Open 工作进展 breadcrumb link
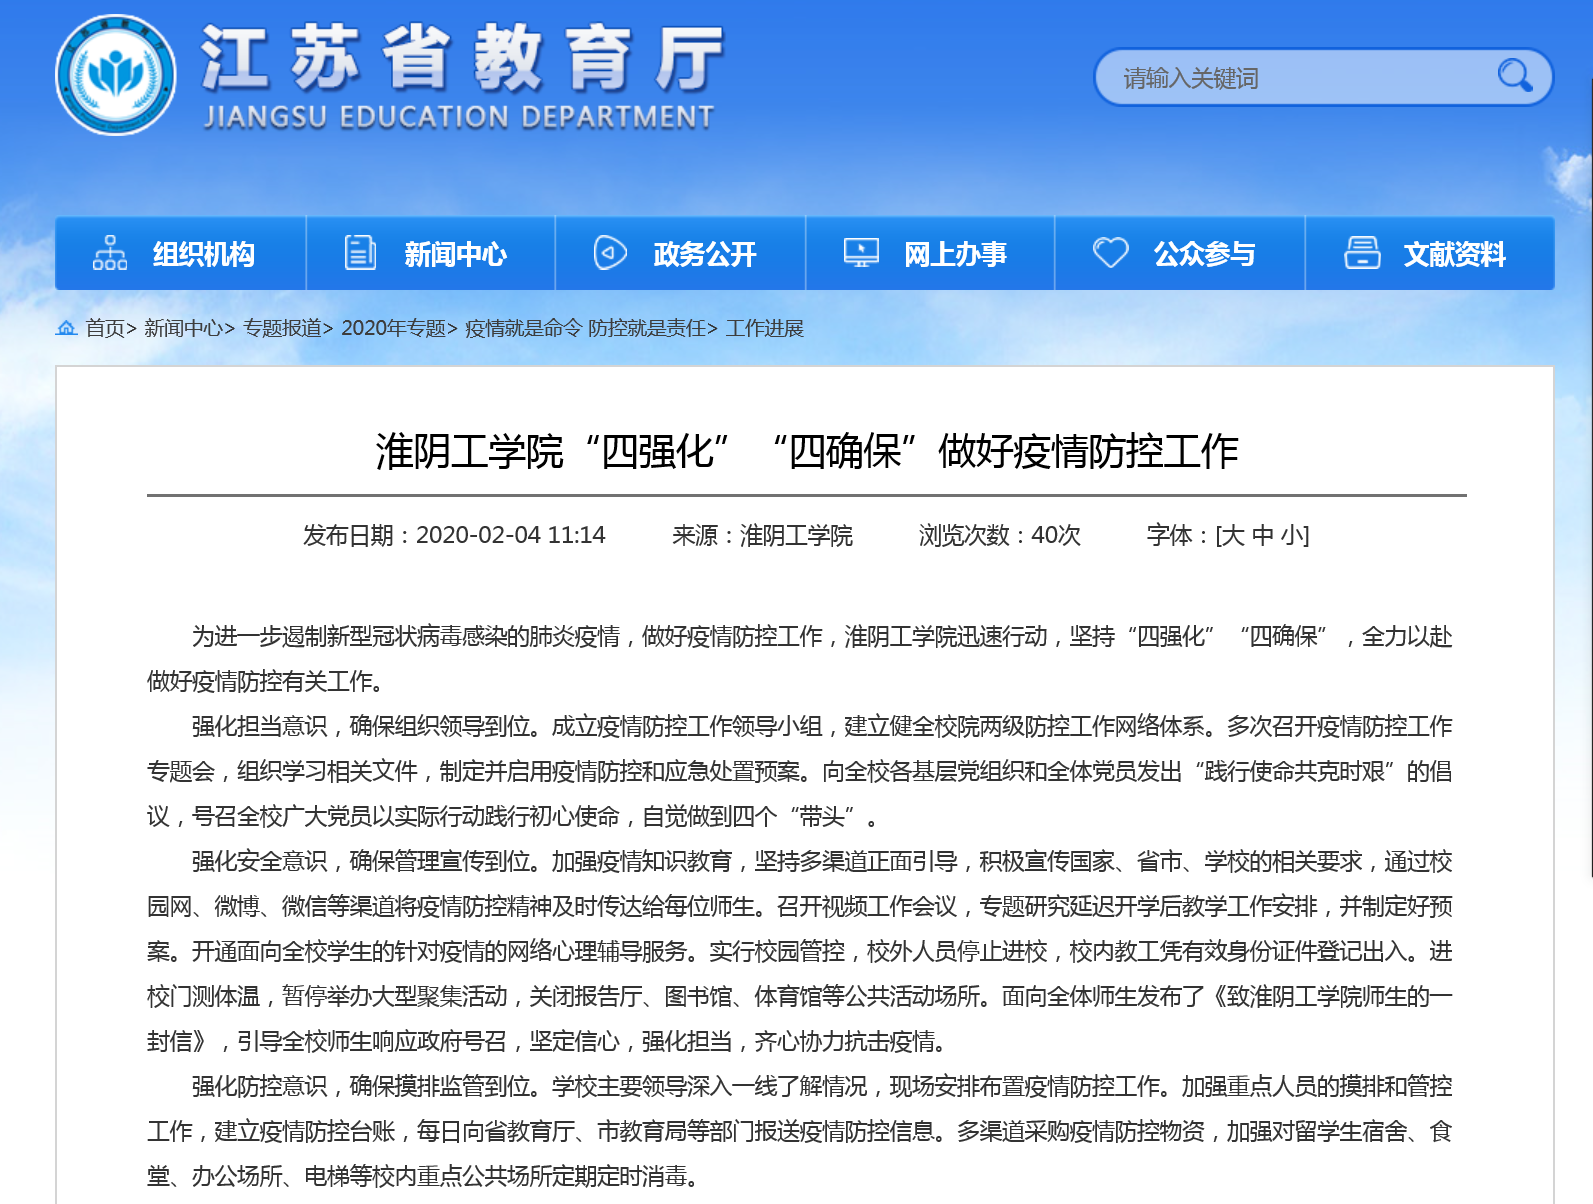 click(765, 328)
